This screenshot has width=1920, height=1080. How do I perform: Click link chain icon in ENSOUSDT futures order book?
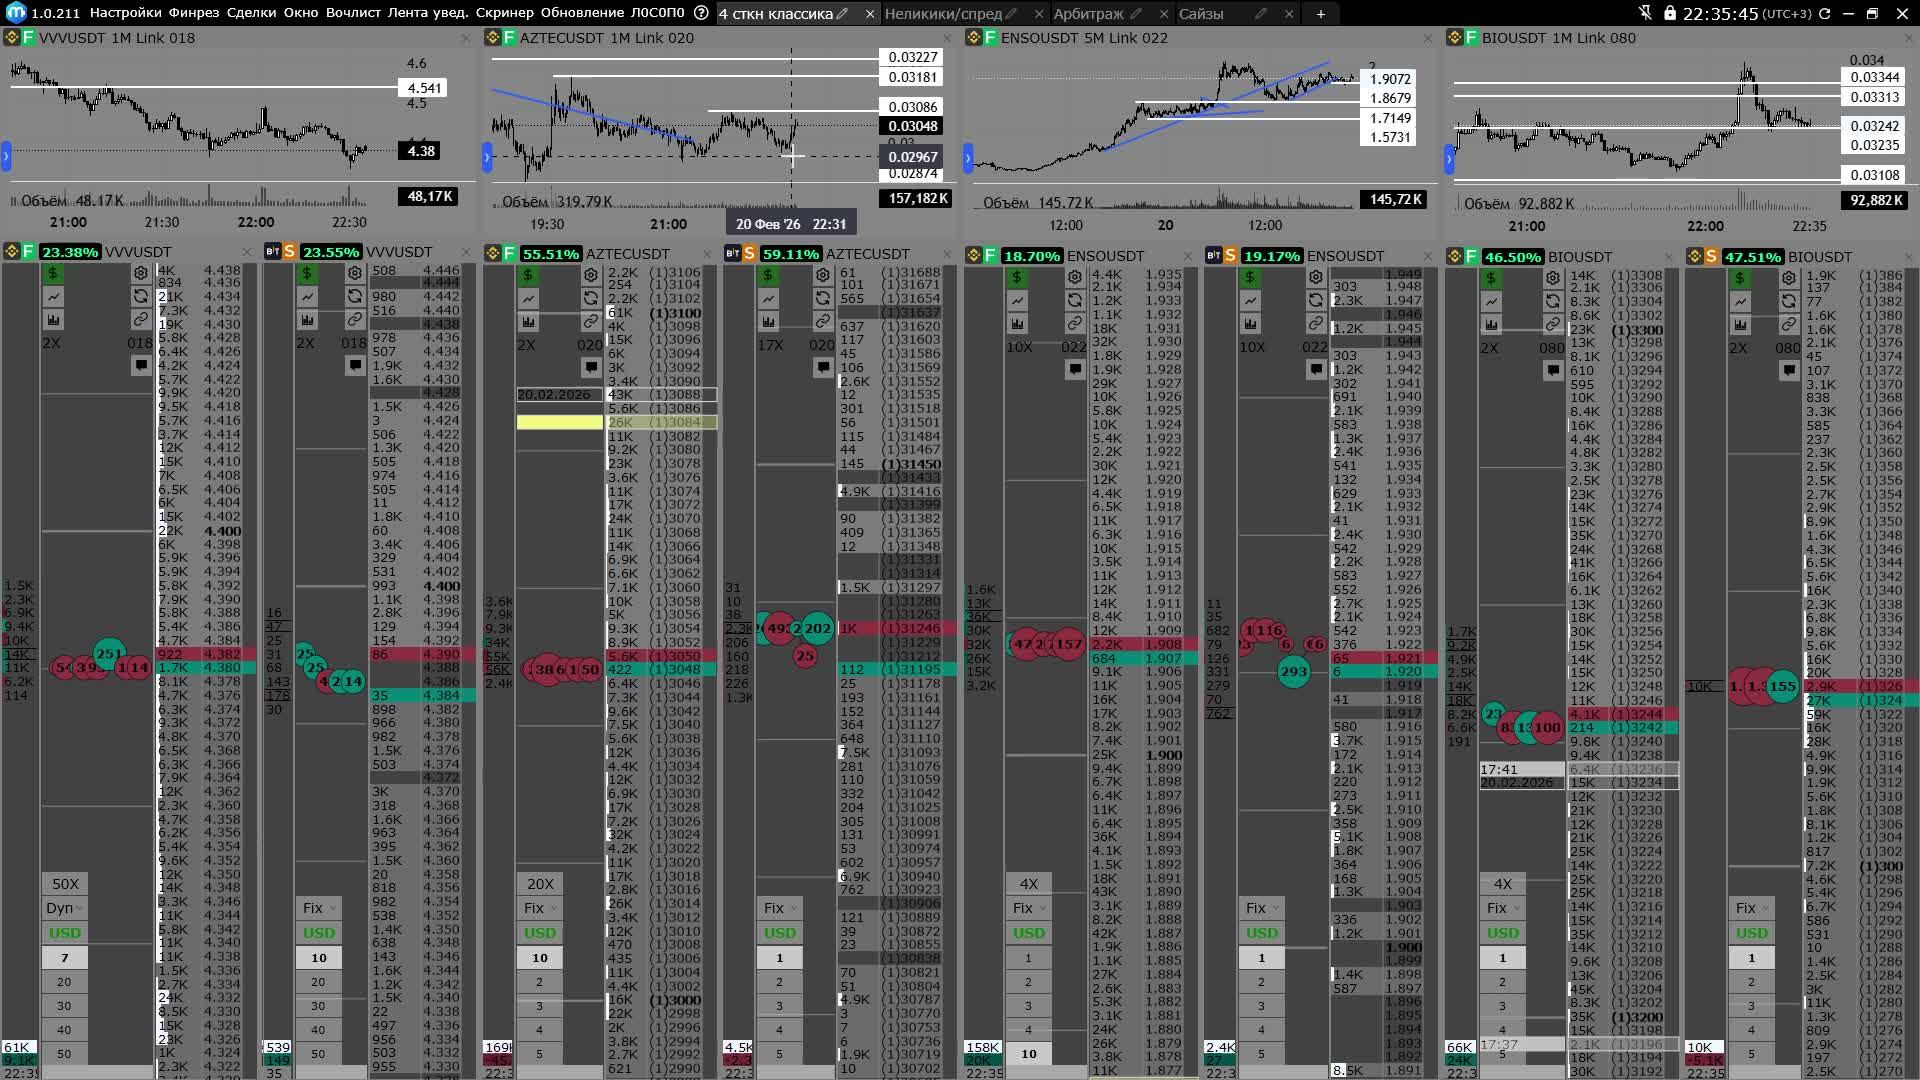click(1074, 323)
